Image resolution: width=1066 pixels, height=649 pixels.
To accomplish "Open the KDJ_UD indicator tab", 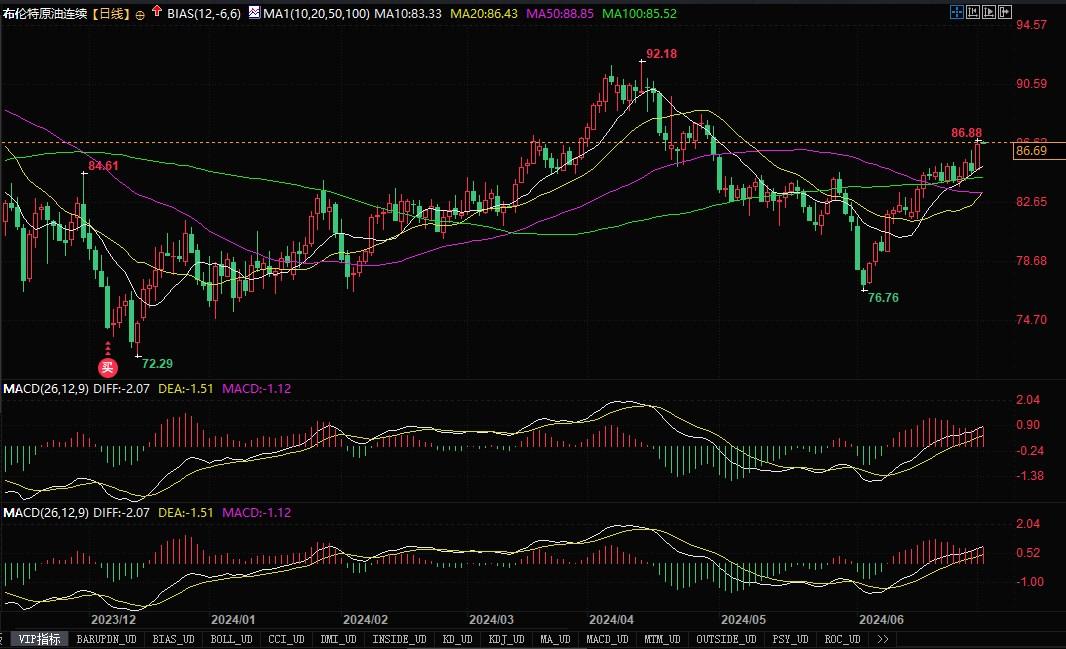I will pyautogui.click(x=508, y=639).
